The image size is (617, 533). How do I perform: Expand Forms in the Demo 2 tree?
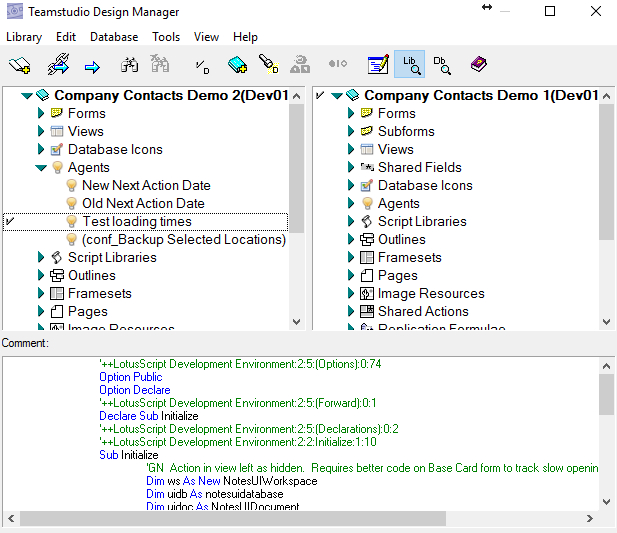[x=41, y=113]
